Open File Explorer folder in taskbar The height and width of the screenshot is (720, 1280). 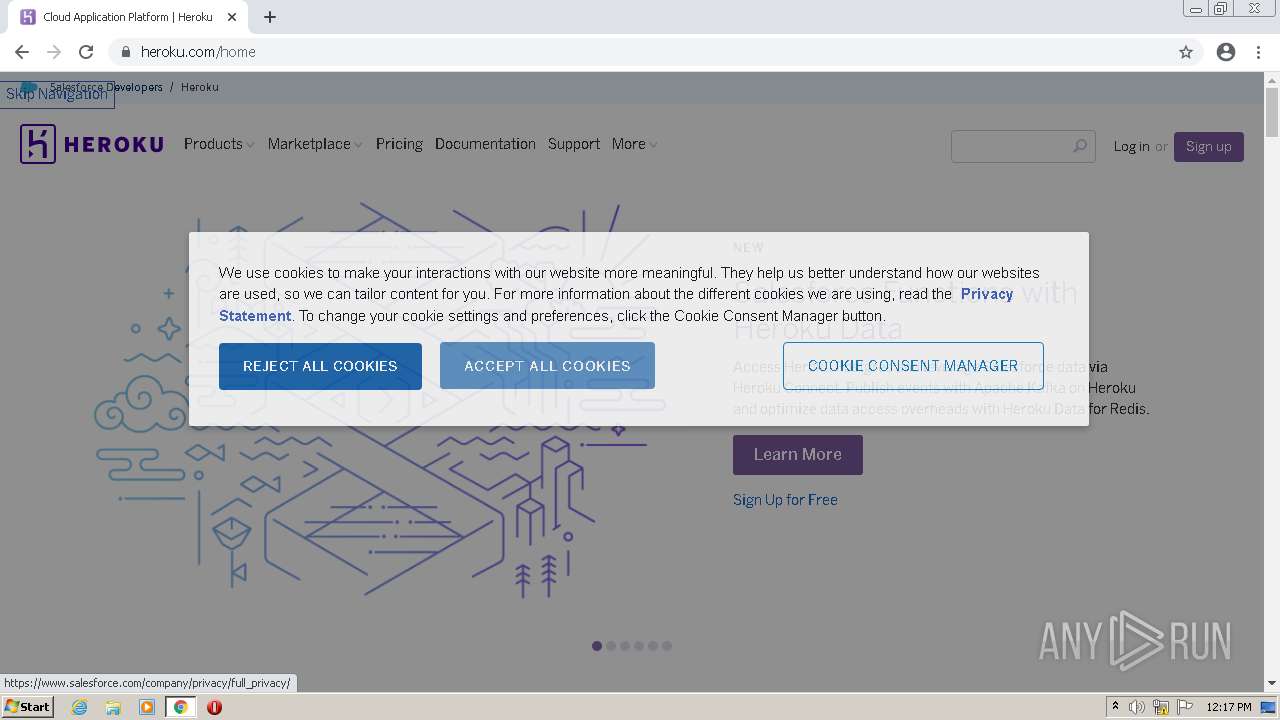click(x=113, y=707)
